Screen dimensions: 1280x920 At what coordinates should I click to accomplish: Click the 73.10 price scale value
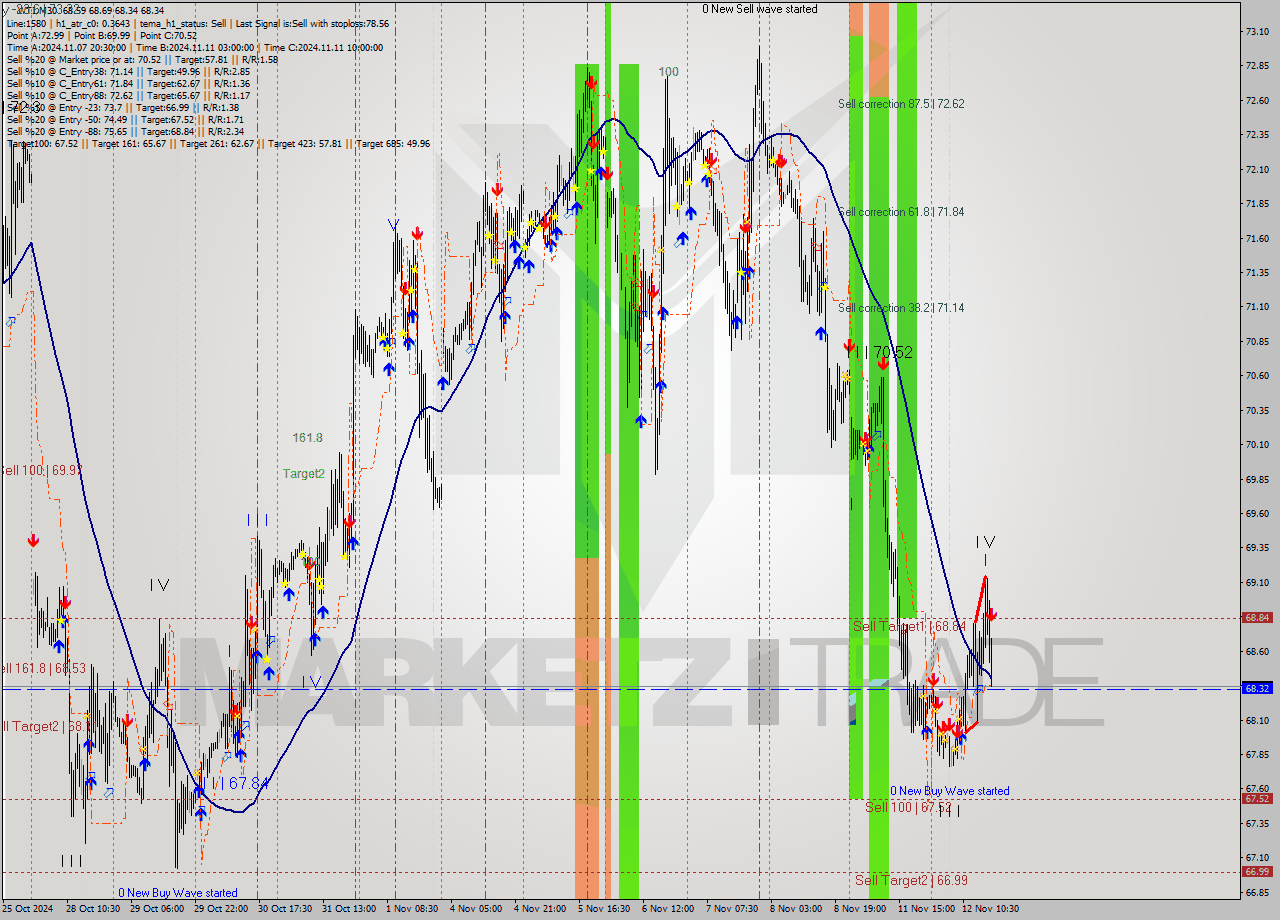tap(1257, 32)
